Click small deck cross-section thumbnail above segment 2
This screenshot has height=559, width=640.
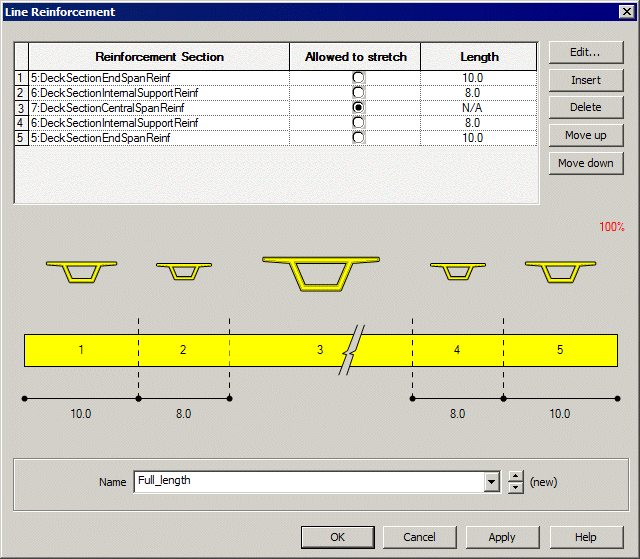pos(184,271)
